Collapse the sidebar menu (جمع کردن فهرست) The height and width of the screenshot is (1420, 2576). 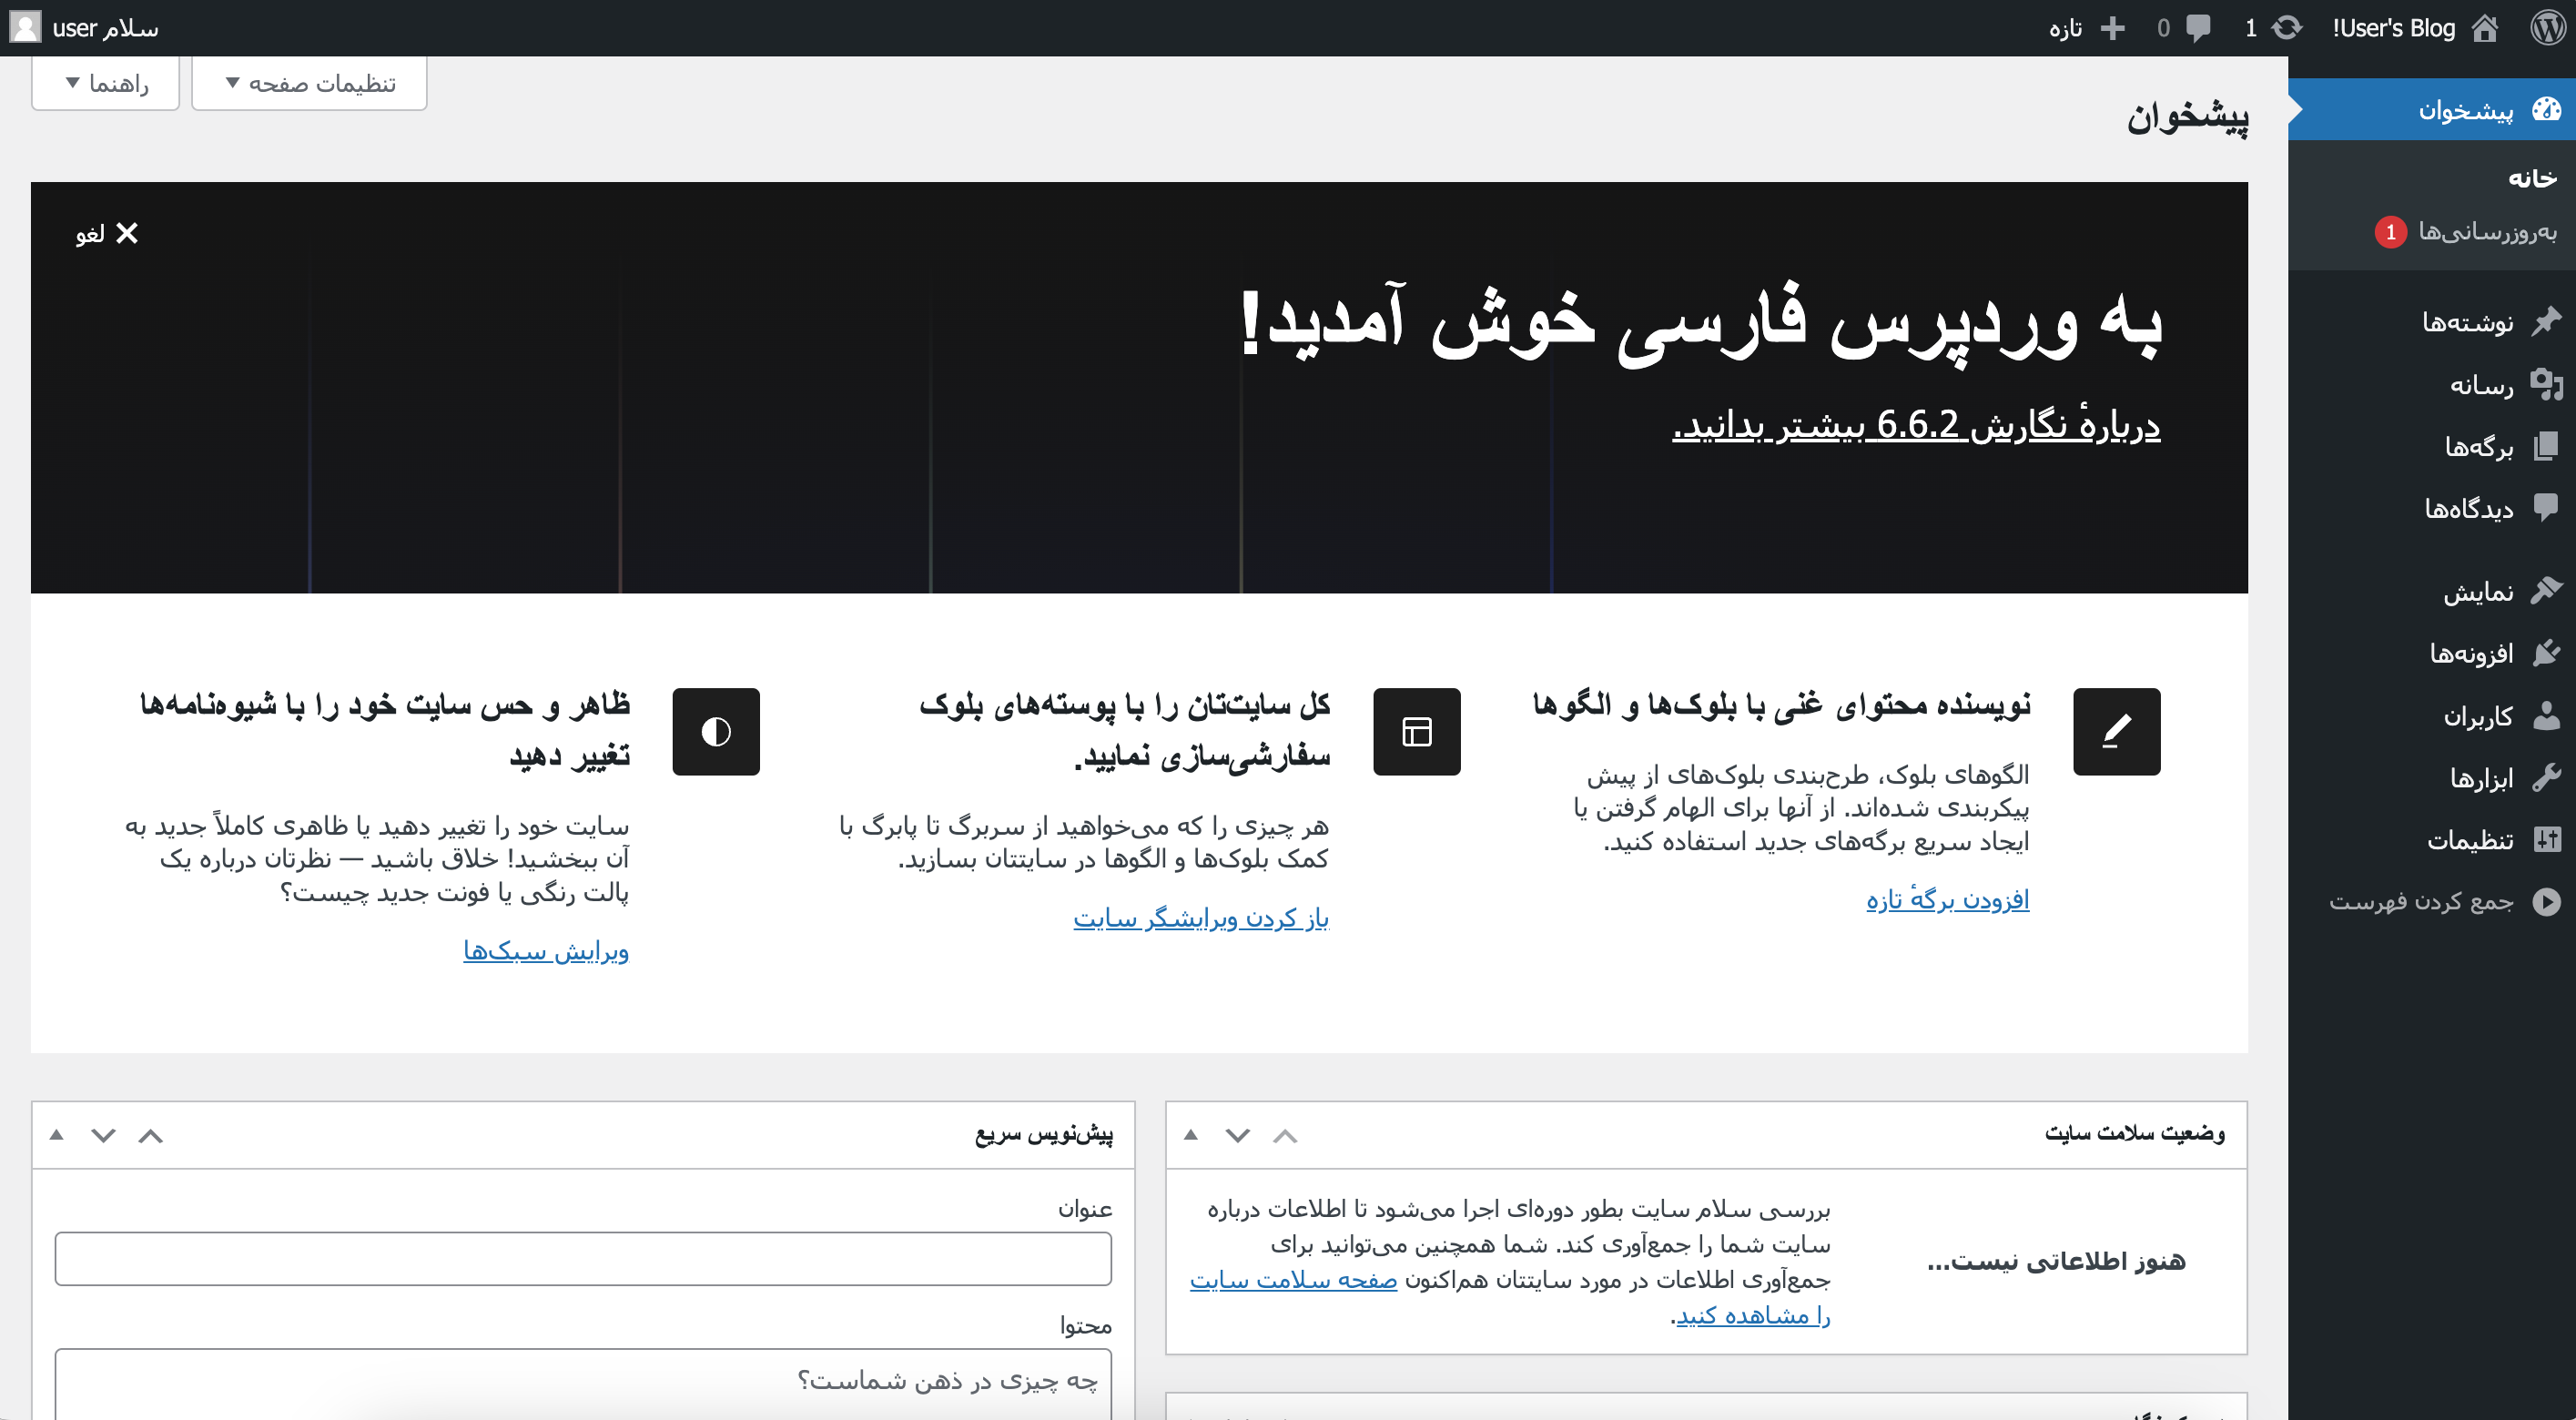tap(2420, 901)
